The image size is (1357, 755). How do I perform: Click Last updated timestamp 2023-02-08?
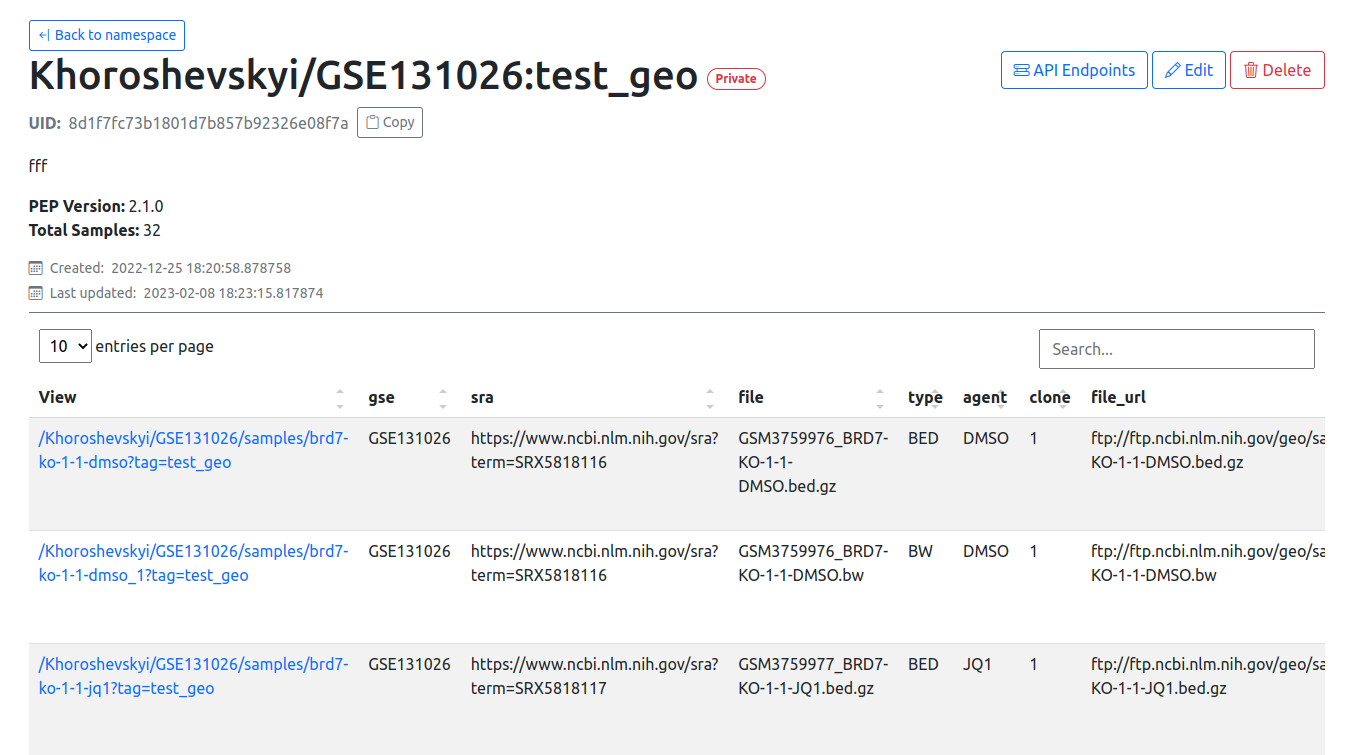pos(232,293)
